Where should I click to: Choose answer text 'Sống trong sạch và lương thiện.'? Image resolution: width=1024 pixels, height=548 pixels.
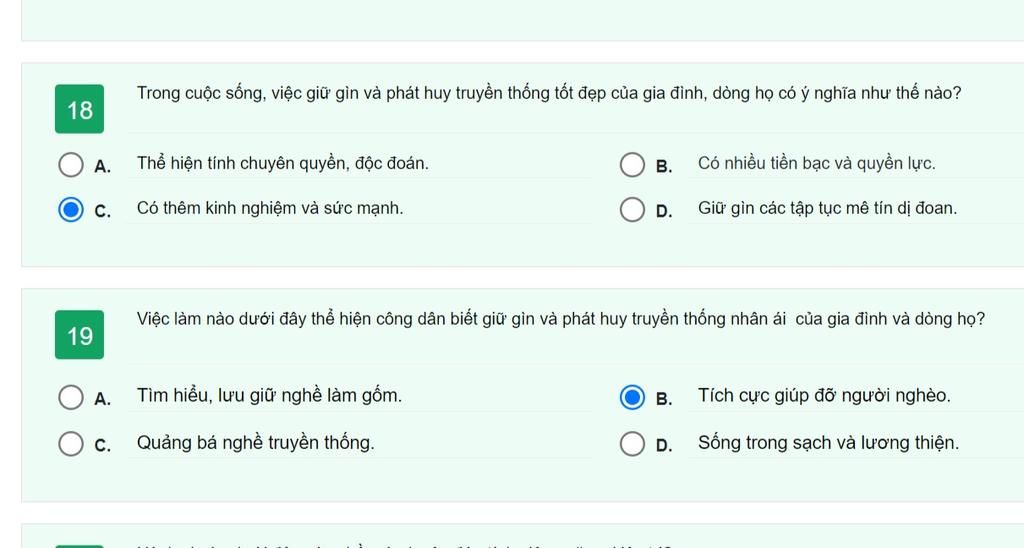point(828,443)
